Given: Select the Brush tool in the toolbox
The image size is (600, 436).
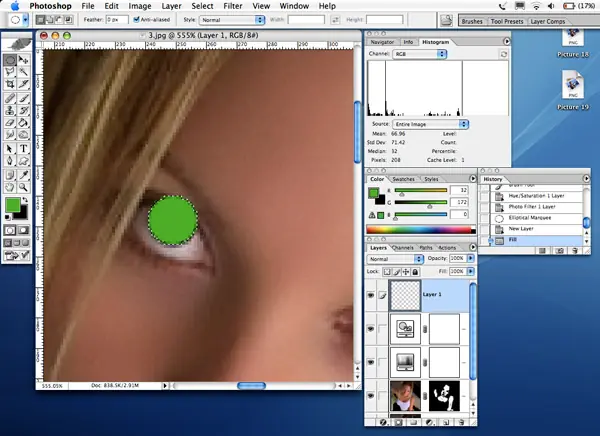Looking at the screenshot, I should coord(23,98).
